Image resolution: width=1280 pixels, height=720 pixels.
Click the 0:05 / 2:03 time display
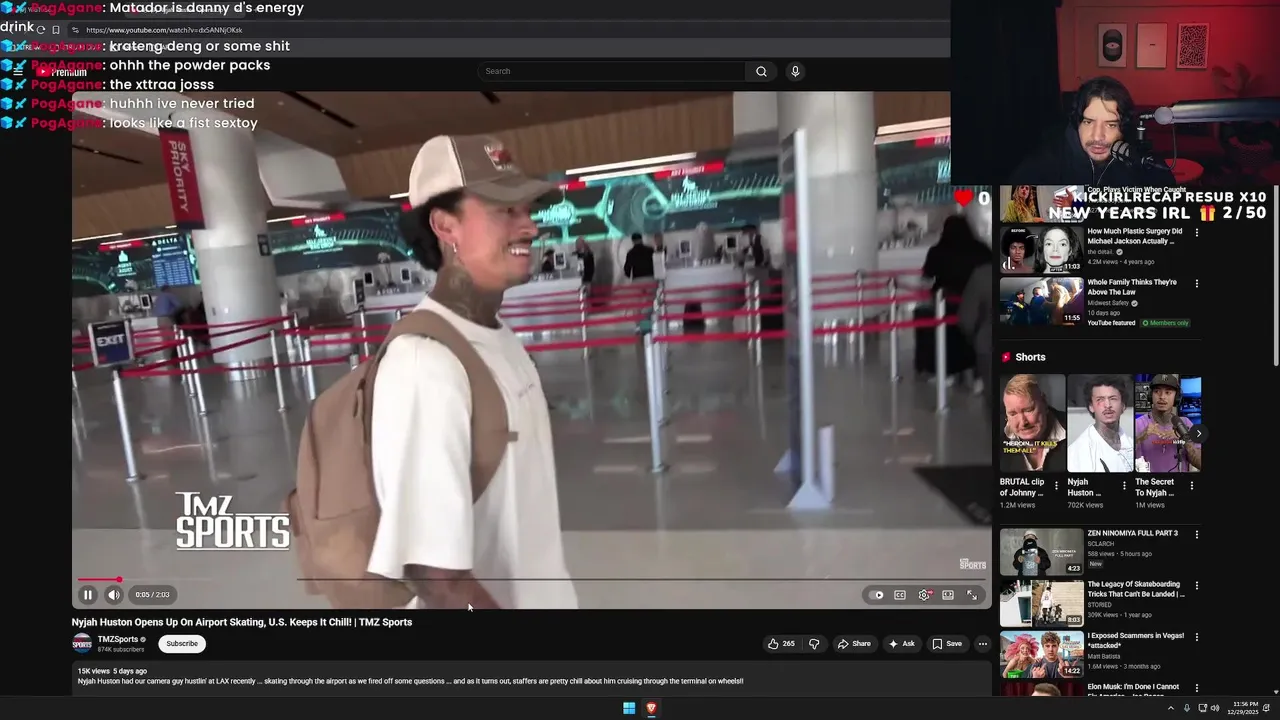click(x=152, y=595)
